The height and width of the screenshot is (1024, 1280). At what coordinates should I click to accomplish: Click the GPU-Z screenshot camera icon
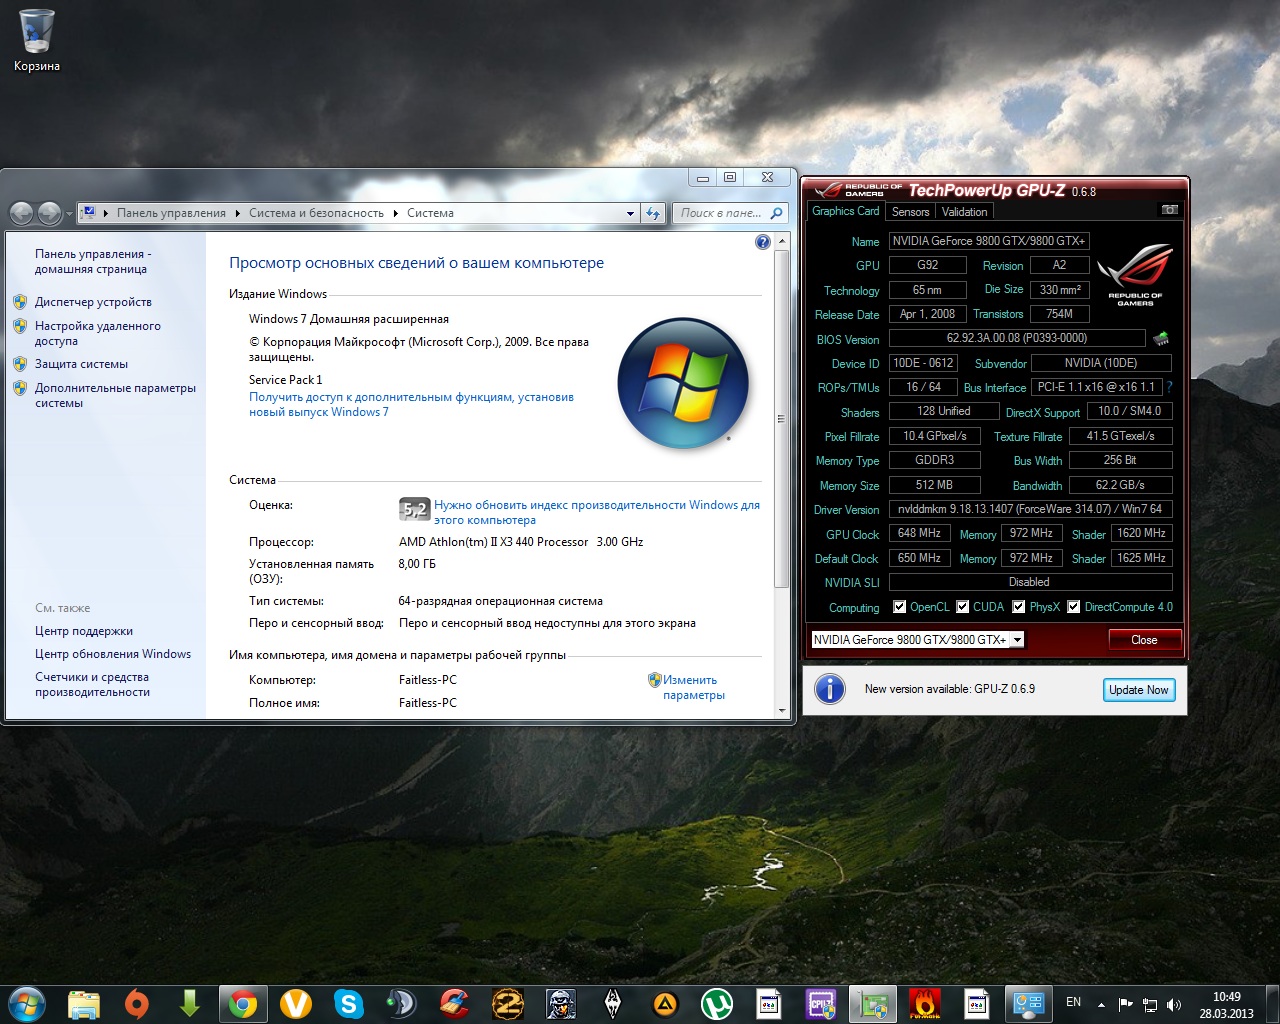[x=1169, y=210]
